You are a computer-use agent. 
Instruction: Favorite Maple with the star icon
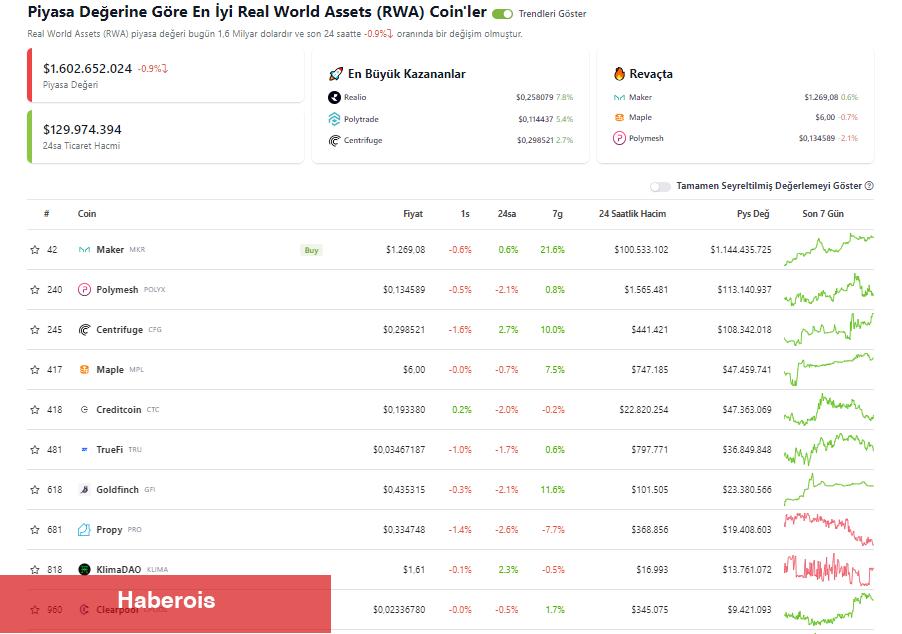[35, 370]
